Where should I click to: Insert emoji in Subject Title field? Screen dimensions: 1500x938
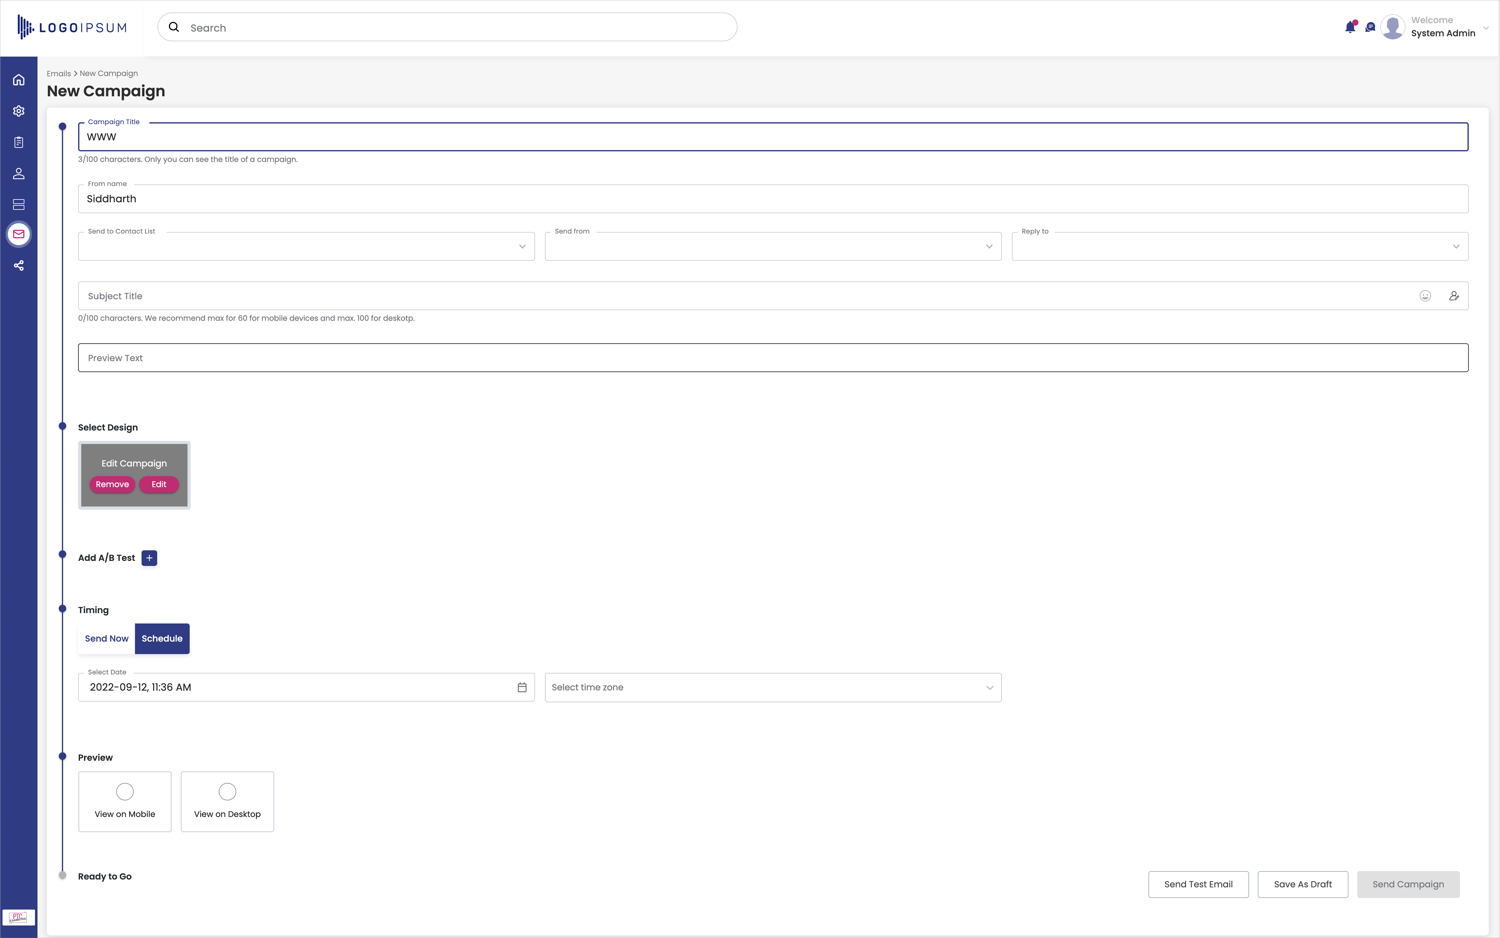coord(1425,296)
